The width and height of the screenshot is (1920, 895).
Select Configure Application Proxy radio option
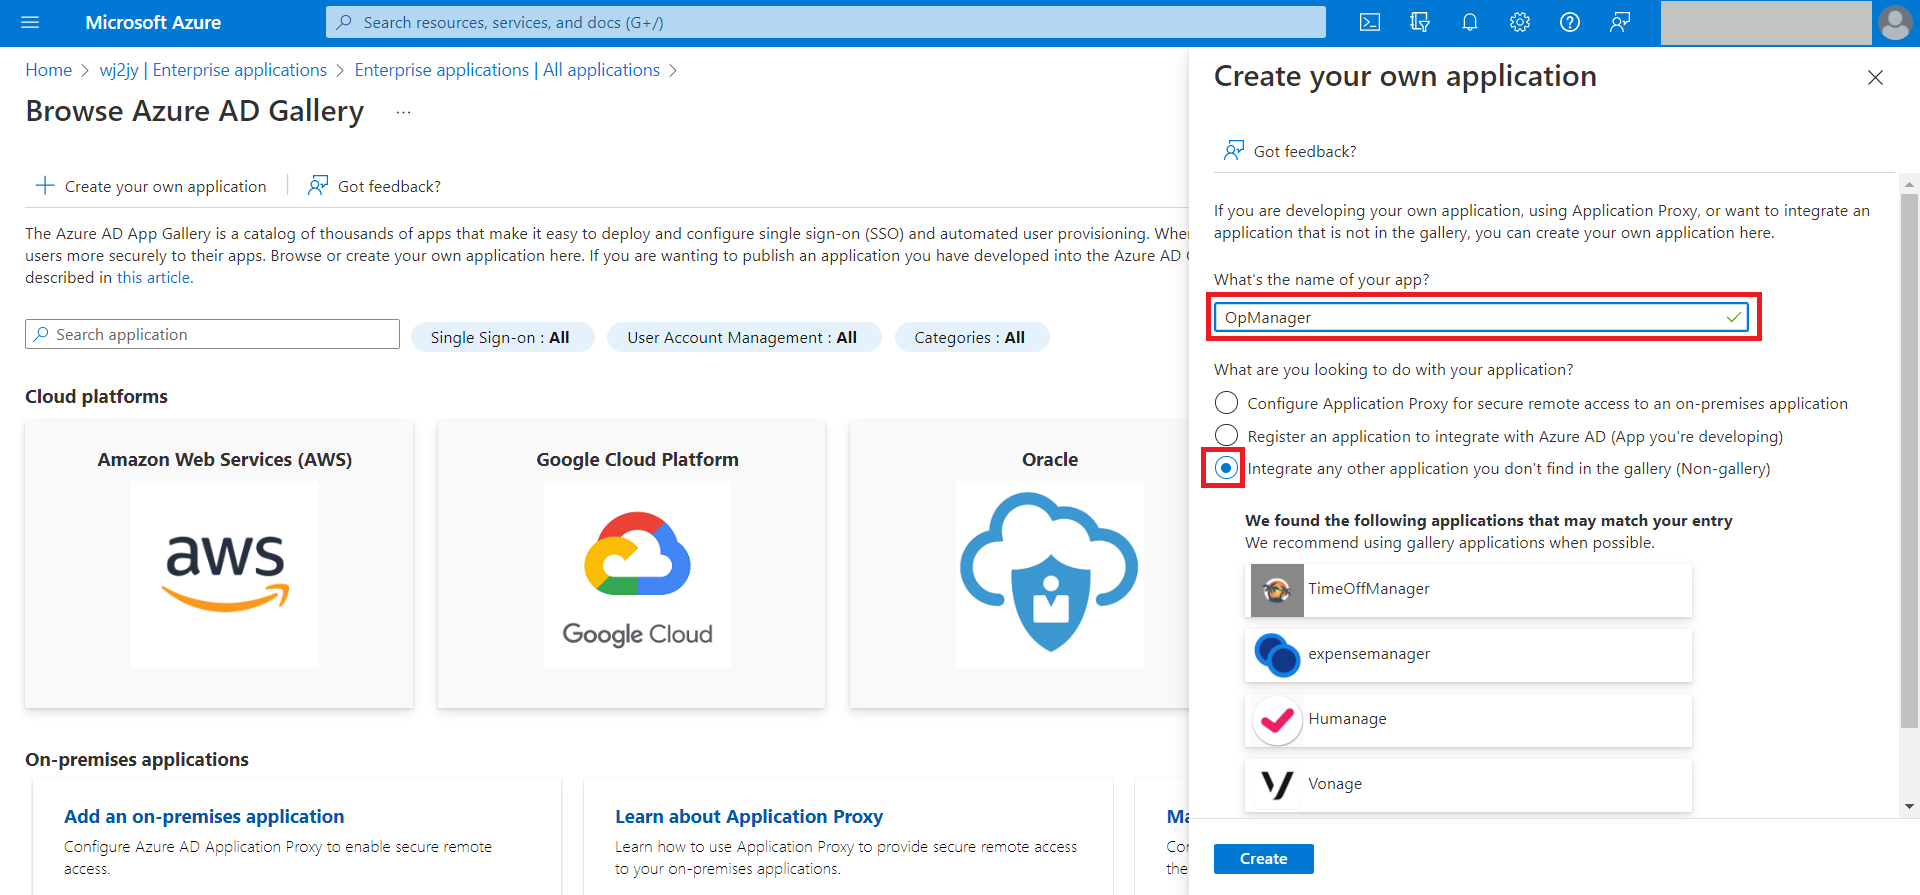coord(1226,403)
